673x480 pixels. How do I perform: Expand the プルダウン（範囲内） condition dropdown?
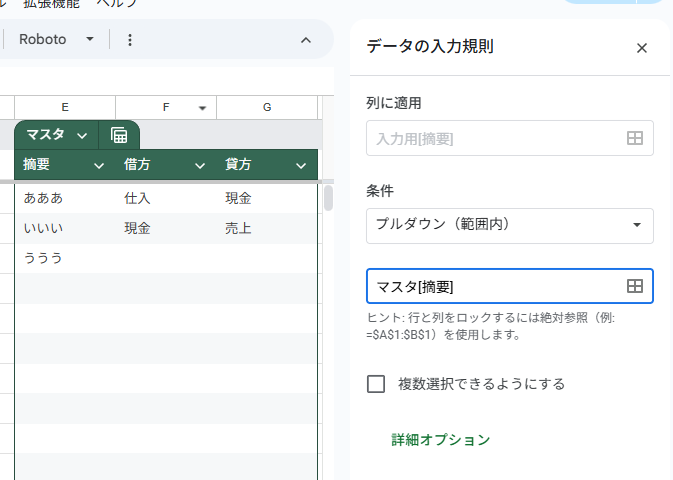(x=636, y=225)
